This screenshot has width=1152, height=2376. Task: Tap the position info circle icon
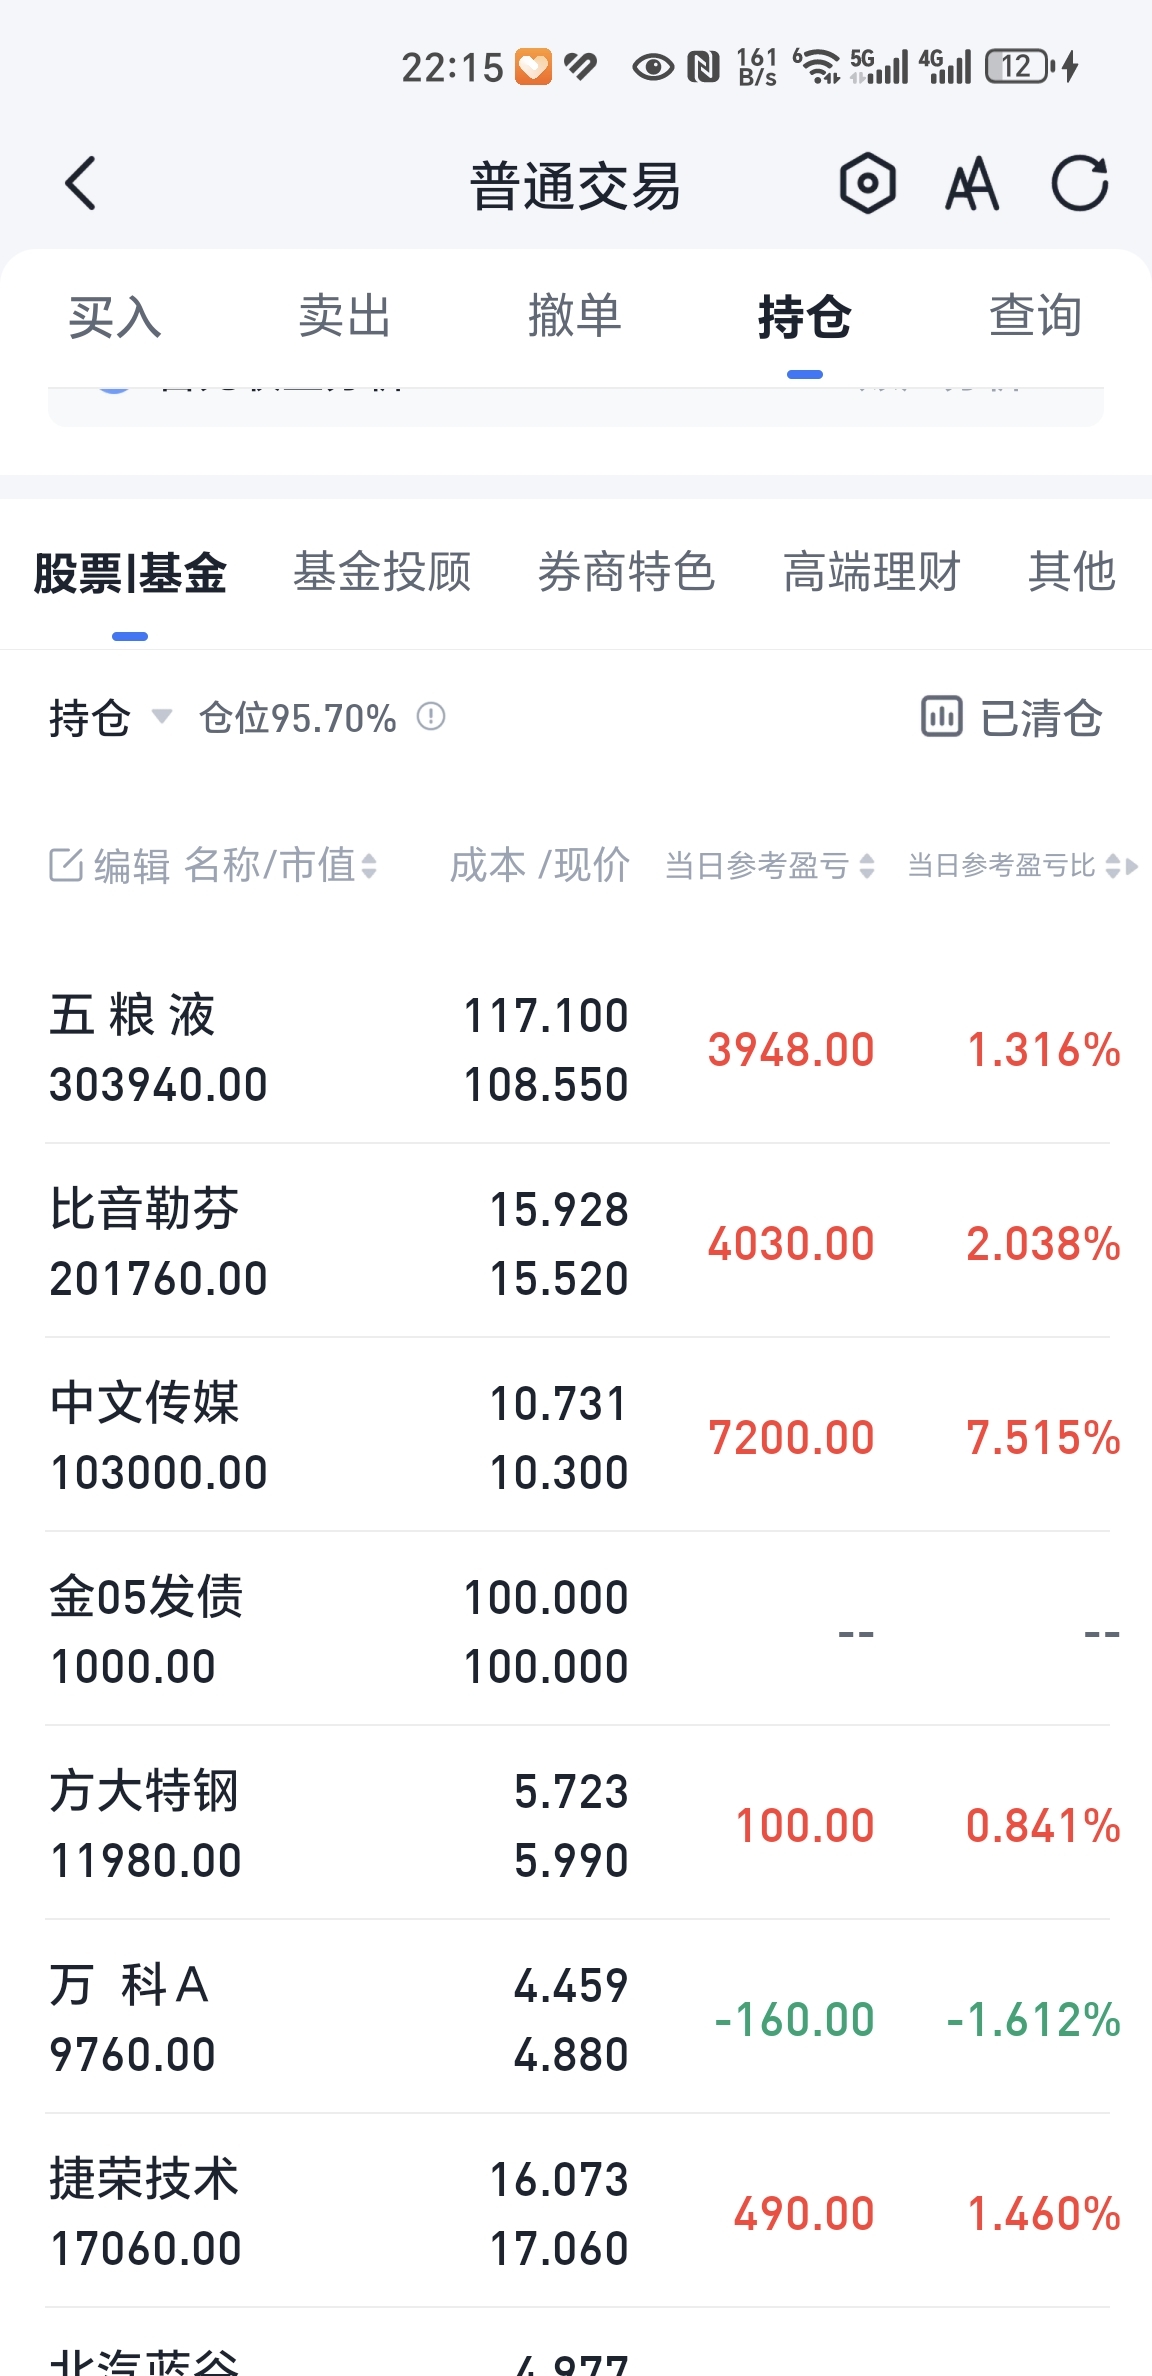(x=431, y=717)
